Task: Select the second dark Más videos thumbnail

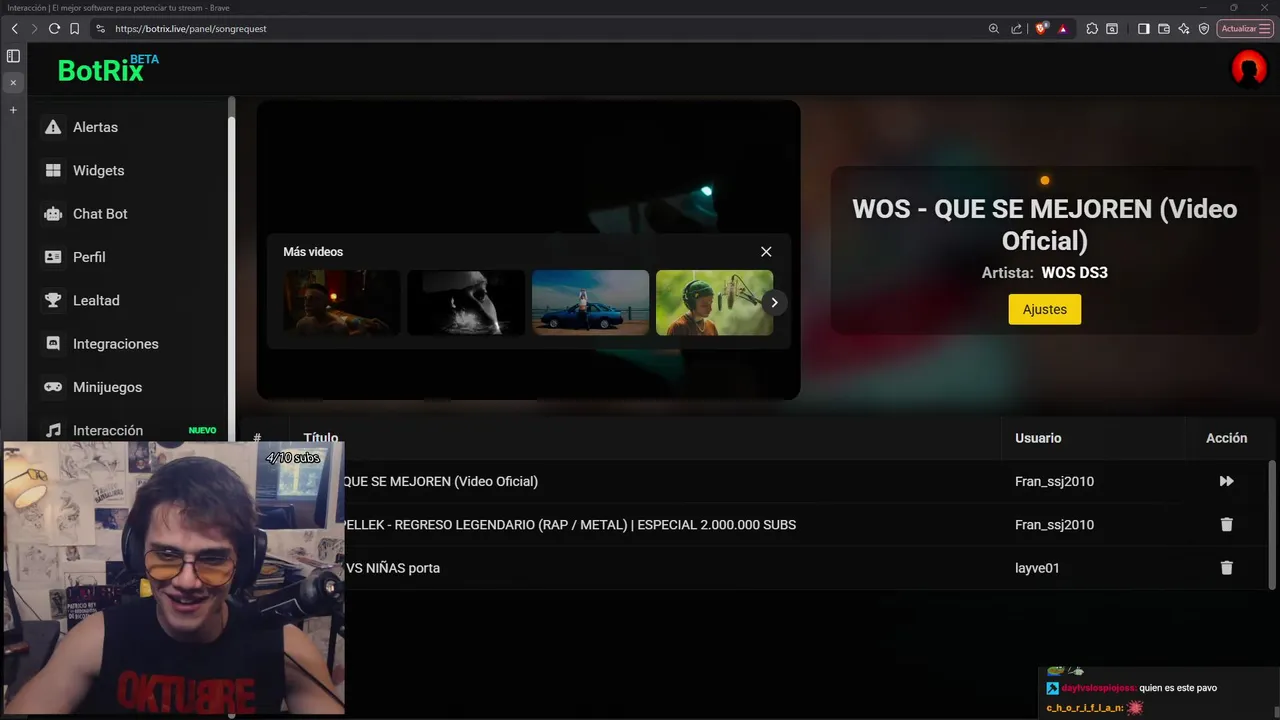Action: [x=466, y=302]
